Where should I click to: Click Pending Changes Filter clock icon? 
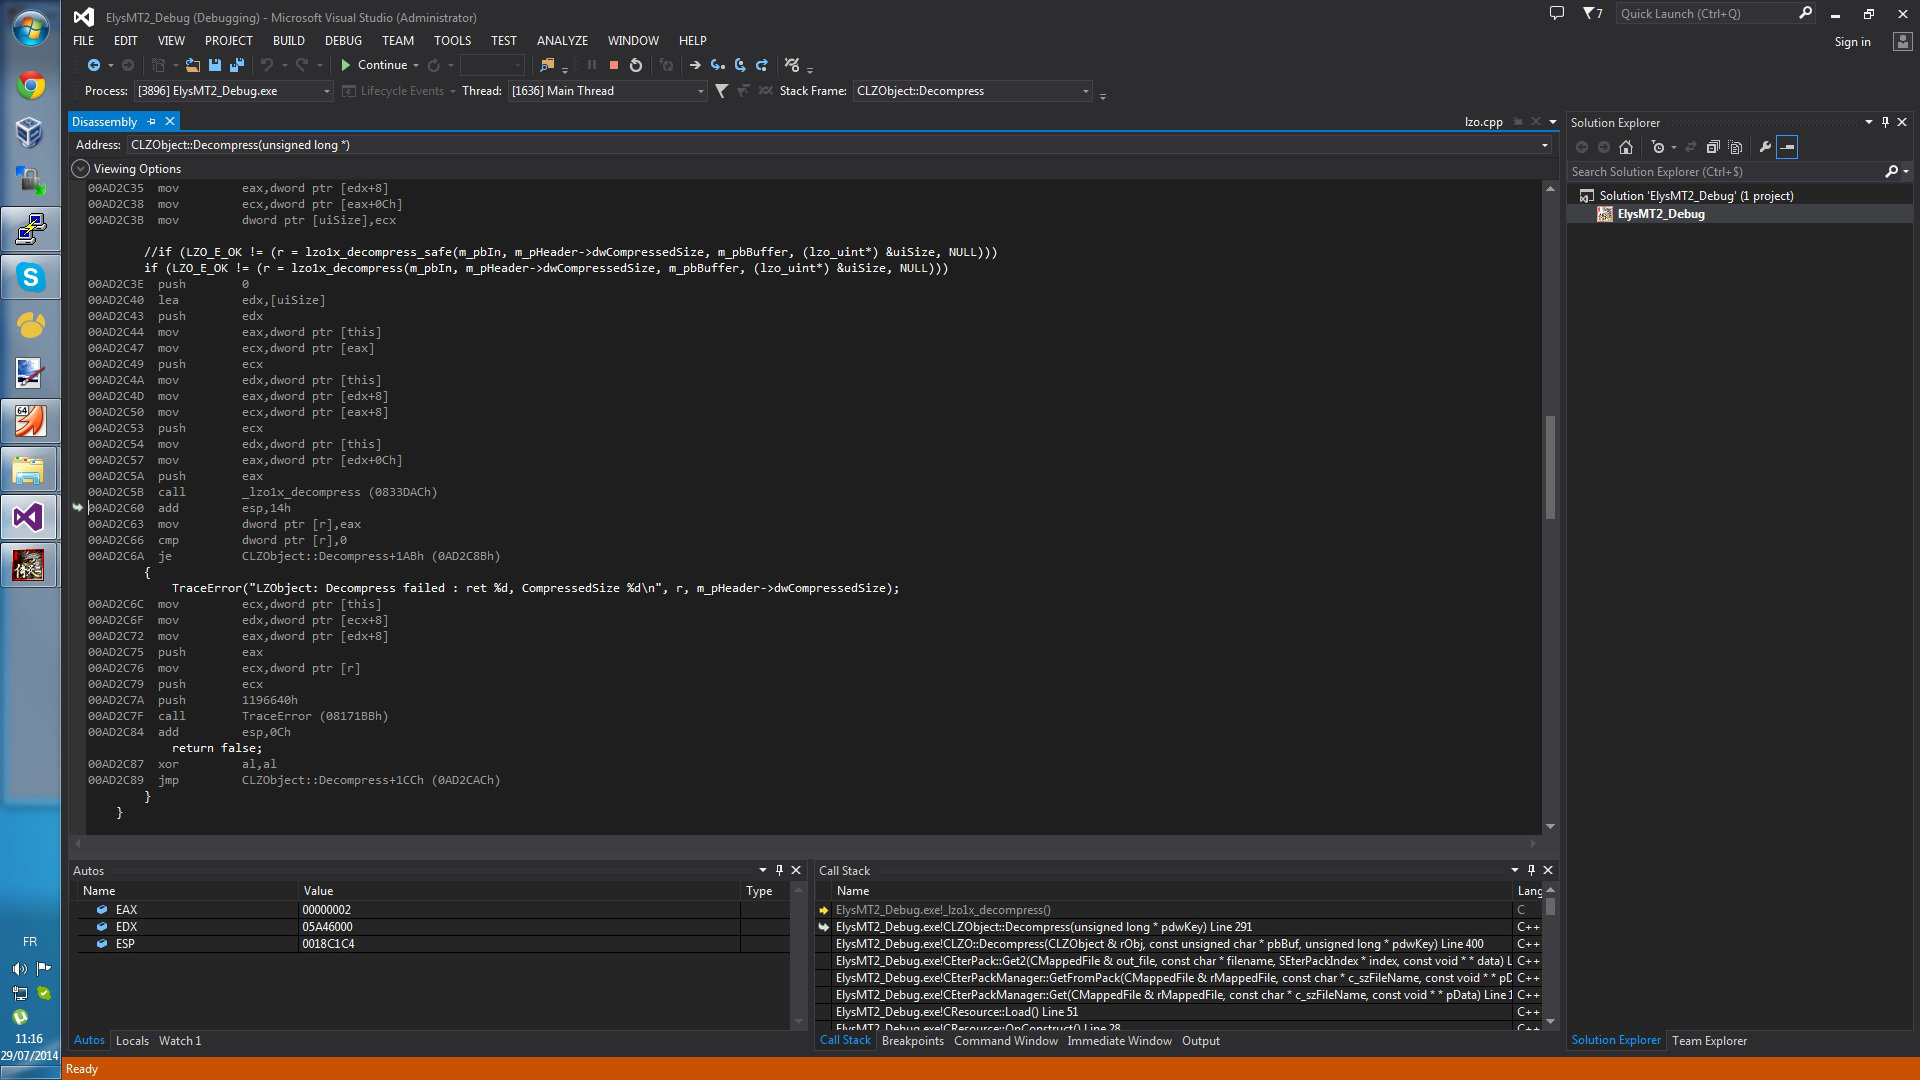pos(1657,147)
